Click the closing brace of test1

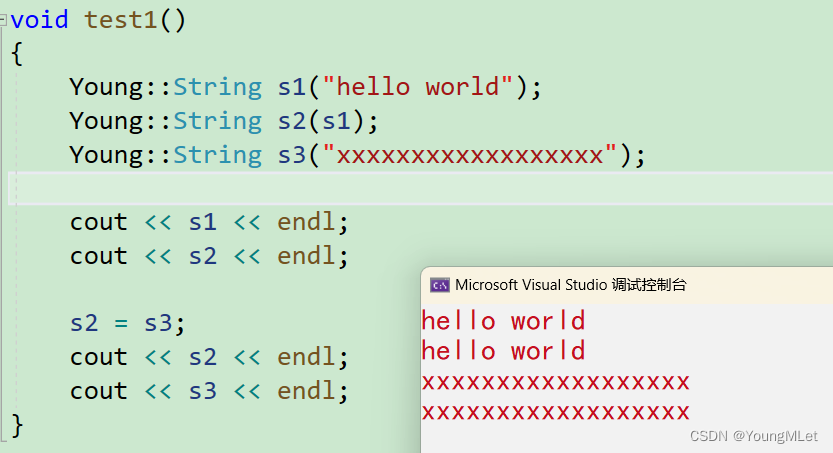pyautogui.click(x=17, y=425)
